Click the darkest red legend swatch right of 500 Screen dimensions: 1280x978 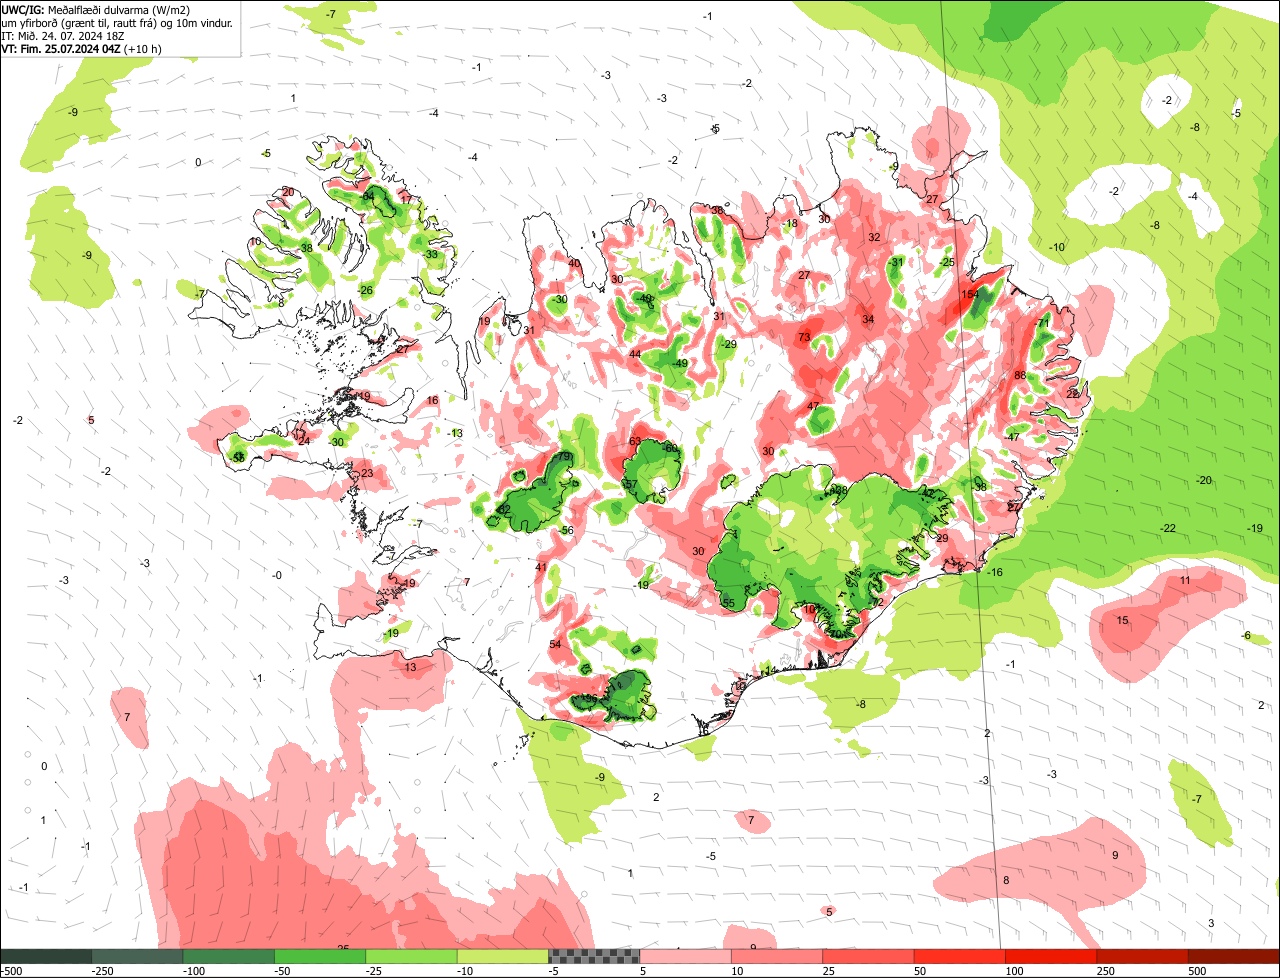(1234, 956)
